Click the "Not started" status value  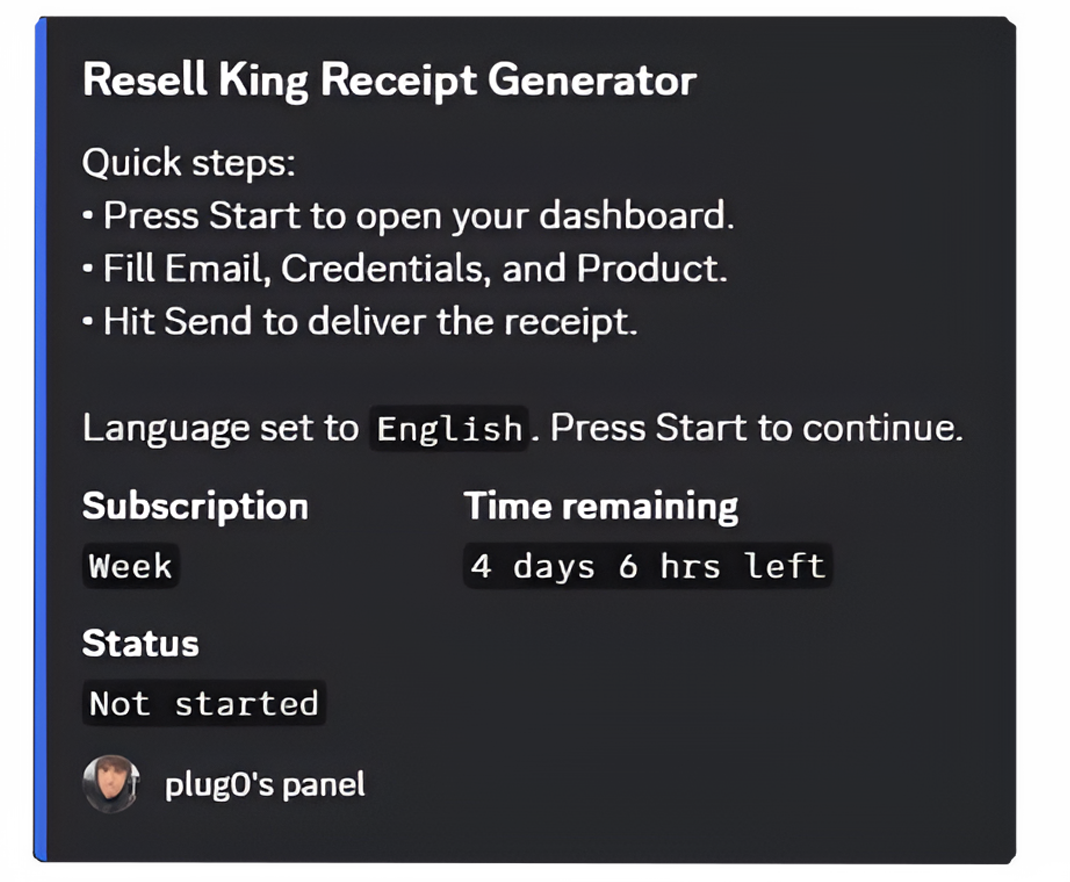pos(204,704)
